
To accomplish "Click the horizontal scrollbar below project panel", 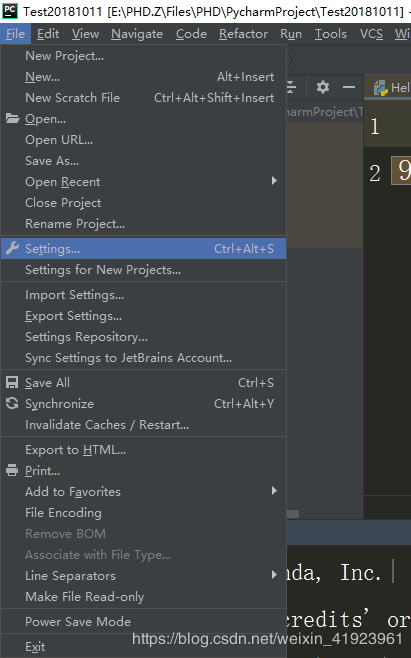I will [x=293, y=514].
